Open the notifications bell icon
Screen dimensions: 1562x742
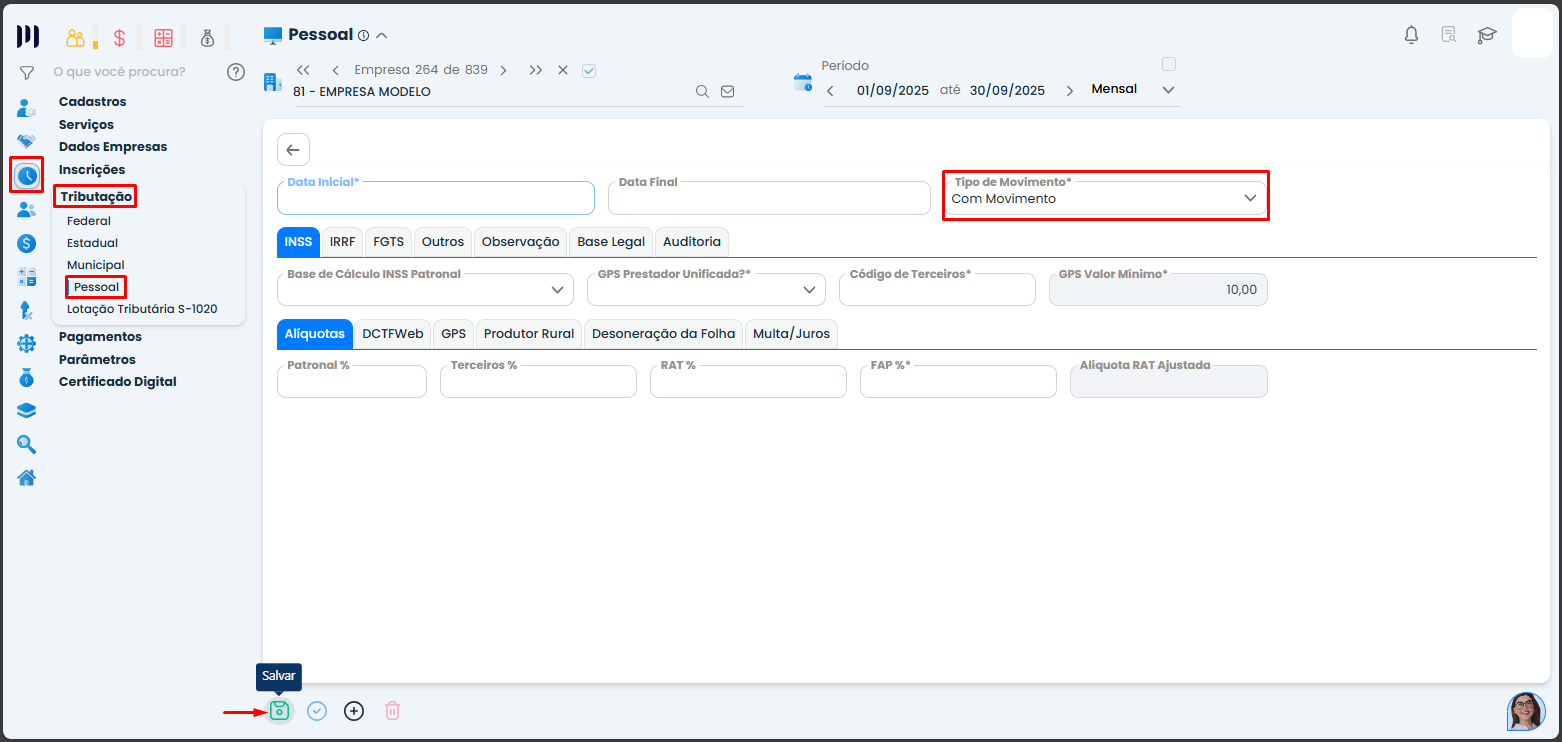pyautogui.click(x=1411, y=35)
